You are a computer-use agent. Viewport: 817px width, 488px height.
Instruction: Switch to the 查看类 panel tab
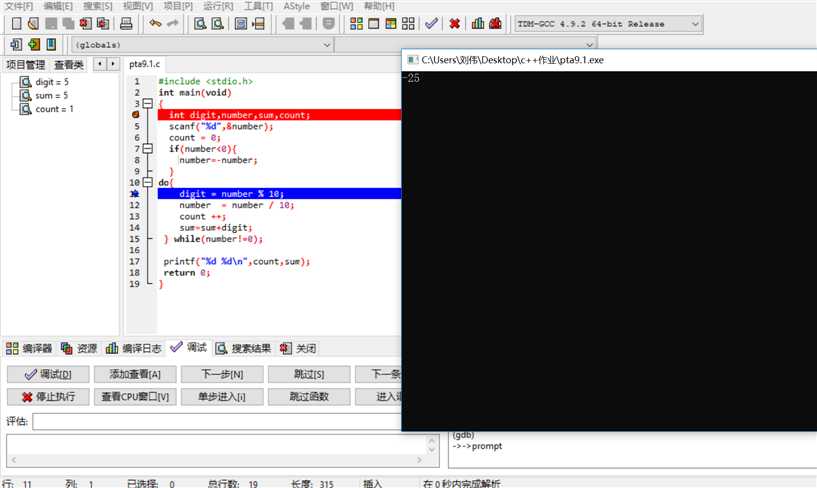point(69,65)
